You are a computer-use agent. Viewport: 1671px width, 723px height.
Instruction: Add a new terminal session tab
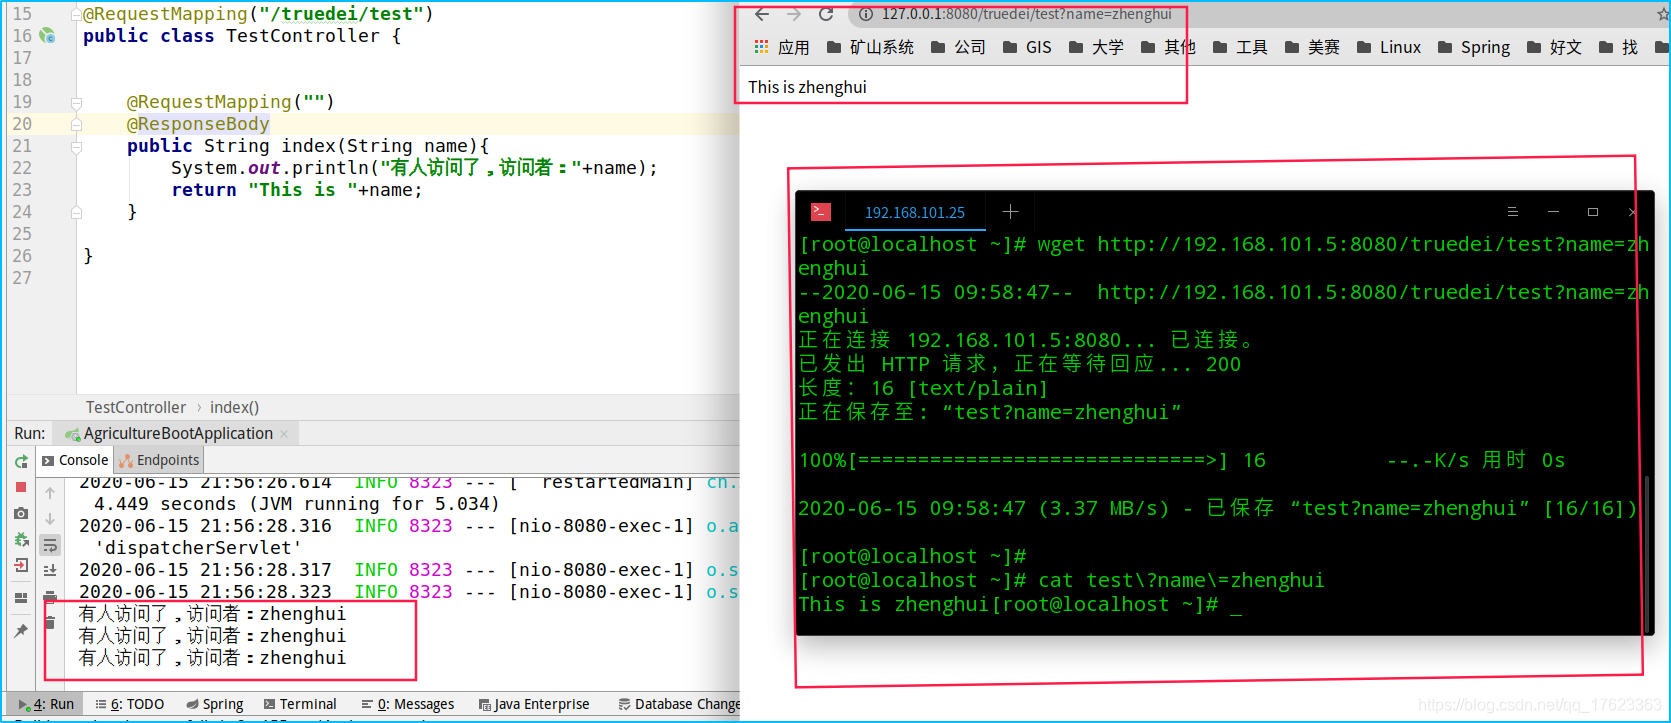(1010, 211)
